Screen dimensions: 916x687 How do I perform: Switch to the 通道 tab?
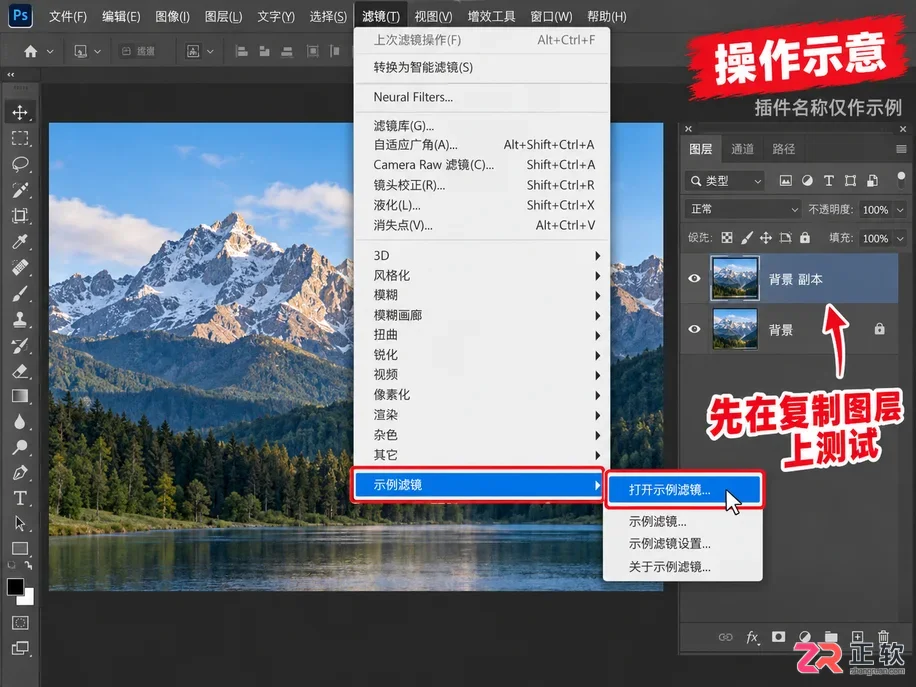pos(742,149)
